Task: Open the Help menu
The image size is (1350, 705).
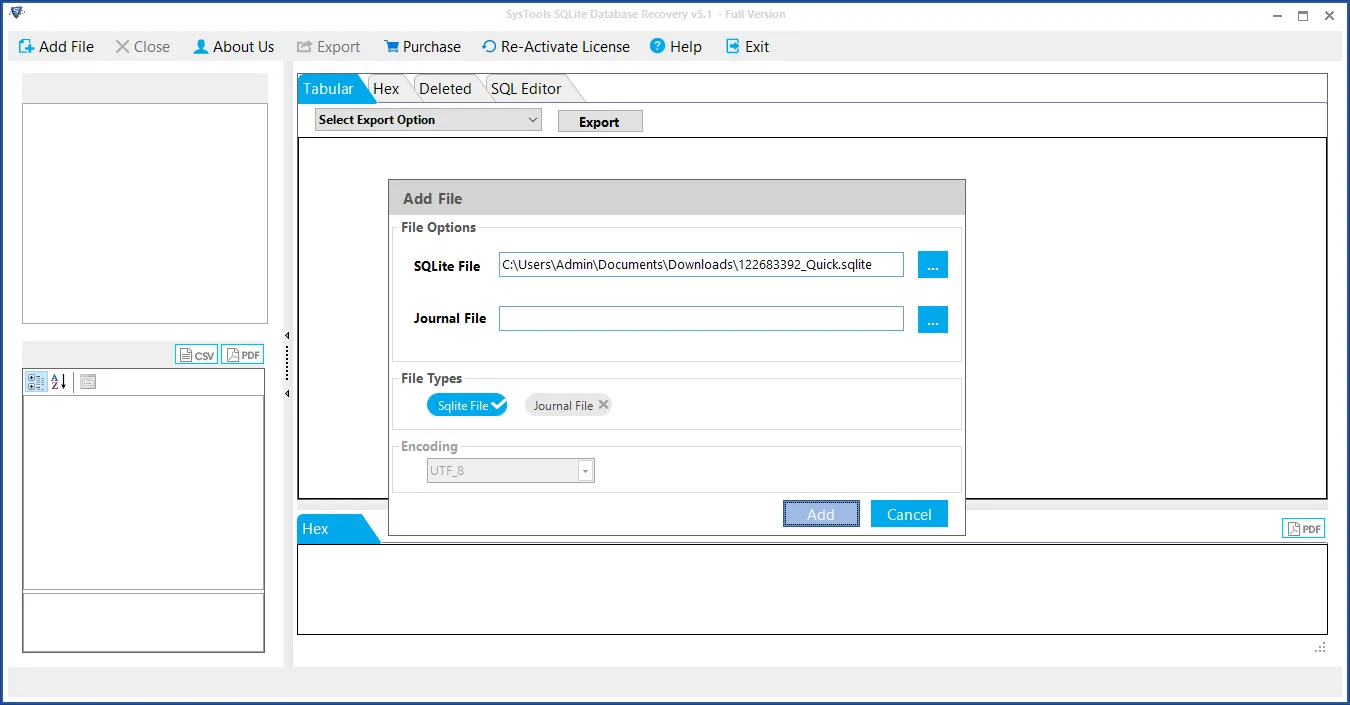Action: tap(676, 46)
